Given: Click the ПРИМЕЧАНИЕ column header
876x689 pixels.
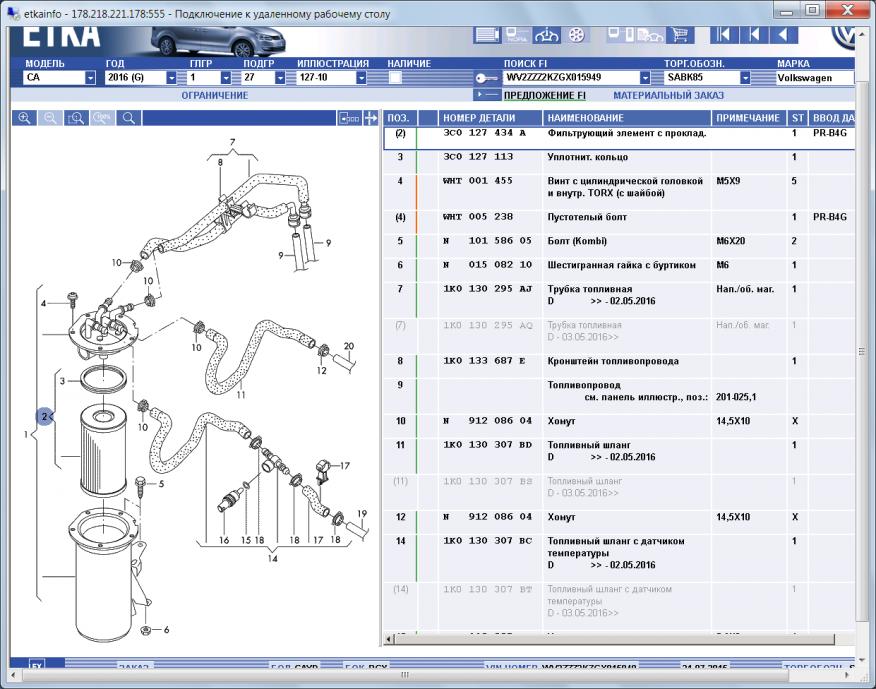Looking at the screenshot, I should pyautogui.click(x=748, y=118).
